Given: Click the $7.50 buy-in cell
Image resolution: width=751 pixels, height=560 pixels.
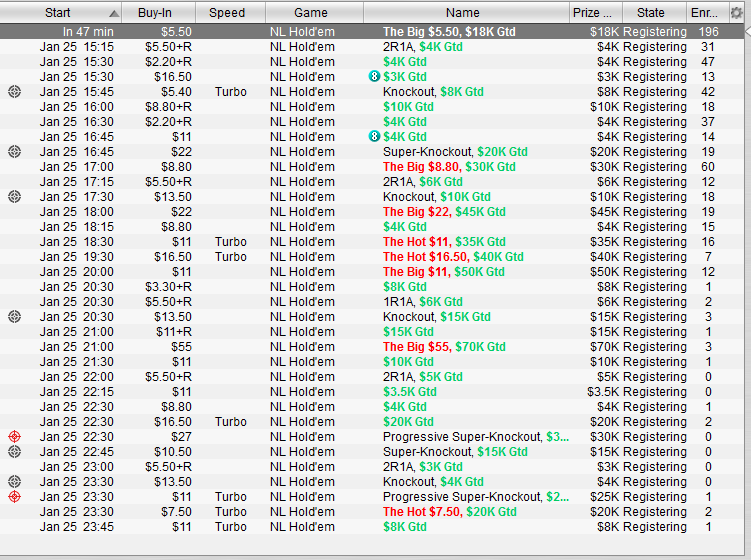Looking at the screenshot, I should pos(176,512).
